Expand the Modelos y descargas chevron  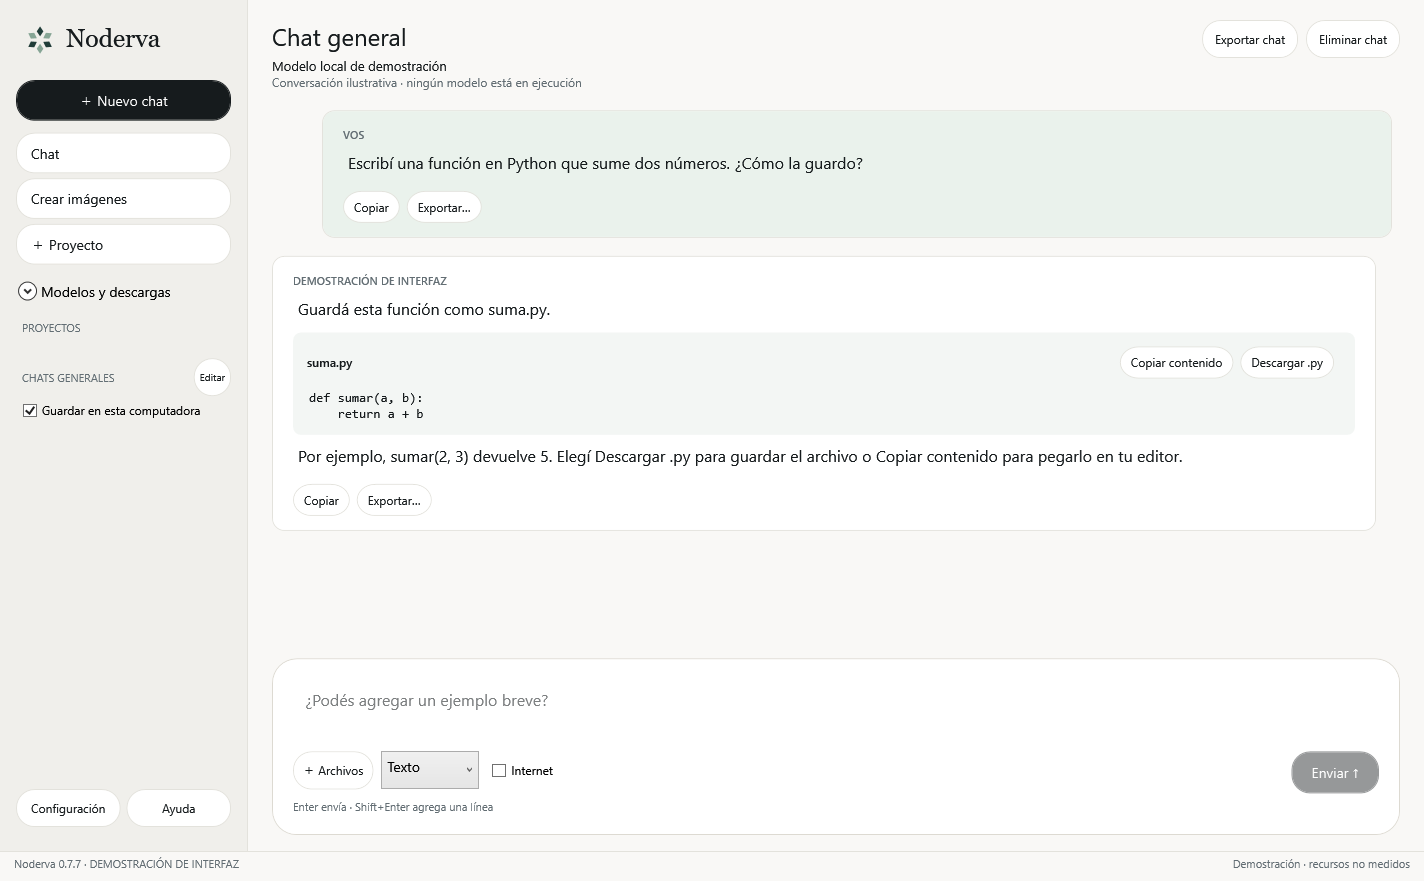point(28,292)
